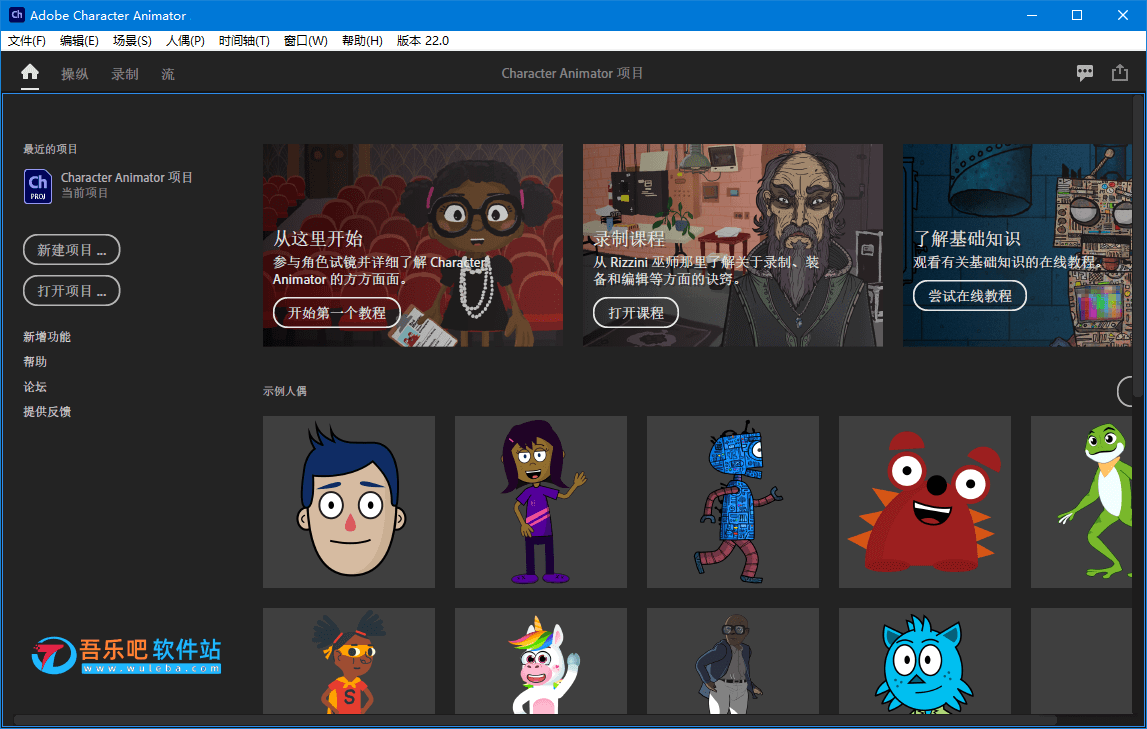This screenshot has width=1147, height=729.
Task: Open the 窗口(W) menu
Action: (306, 41)
